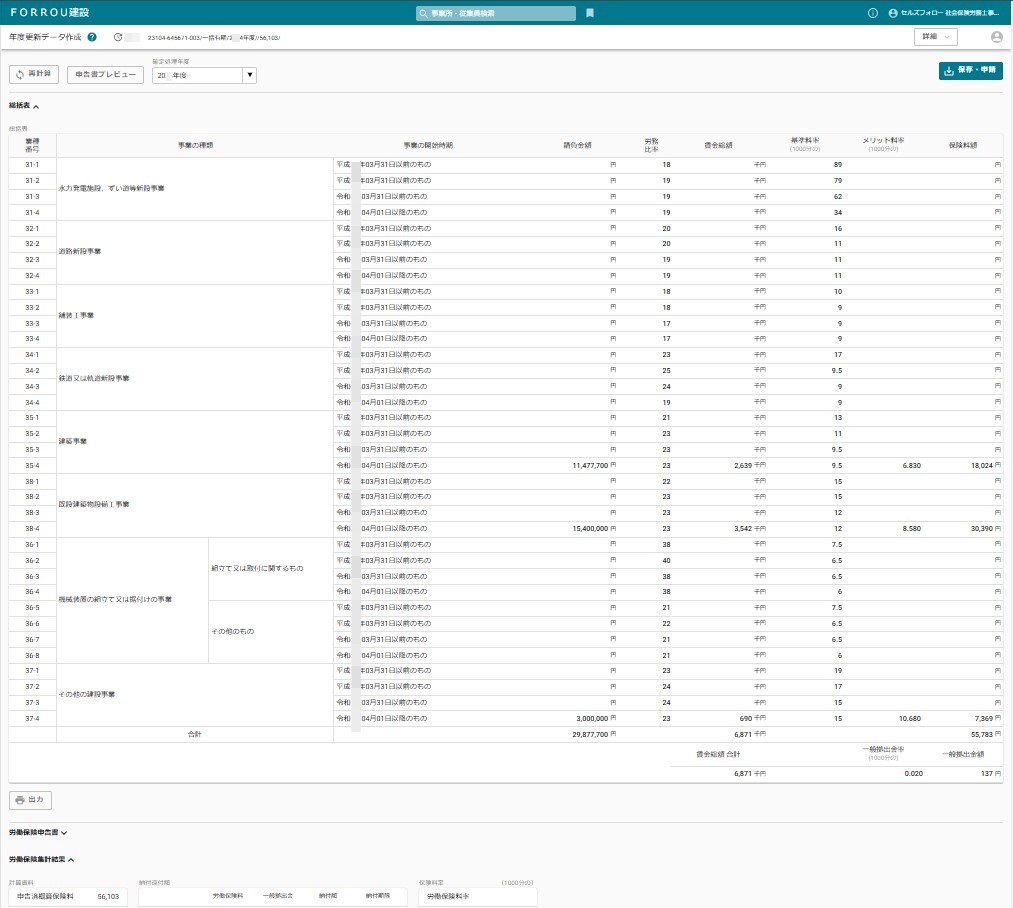Click the gray profile avatar below the top bar
Image resolution: width=1013 pixels, height=908 pixels.
click(996, 37)
